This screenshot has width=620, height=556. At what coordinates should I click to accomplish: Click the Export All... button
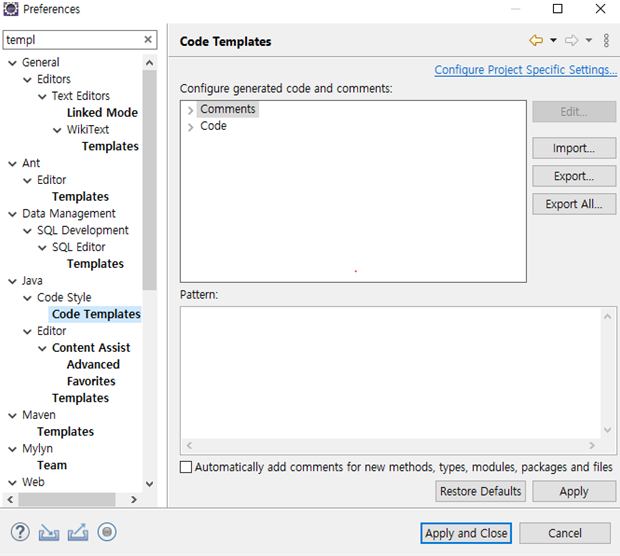[574, 204]
